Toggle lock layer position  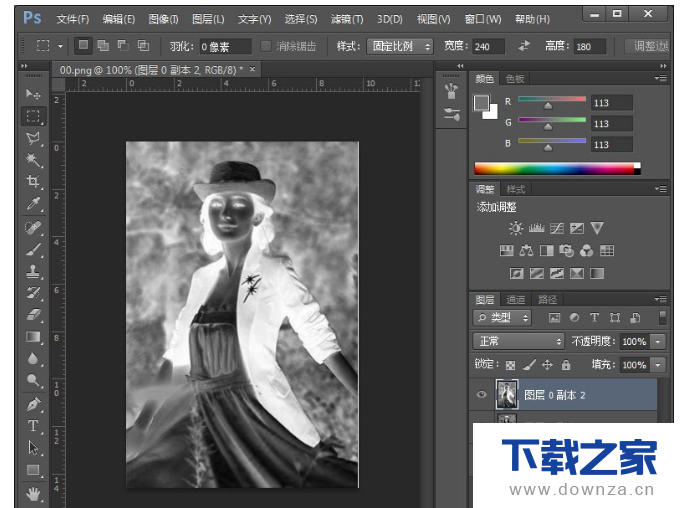click(547, 365)
